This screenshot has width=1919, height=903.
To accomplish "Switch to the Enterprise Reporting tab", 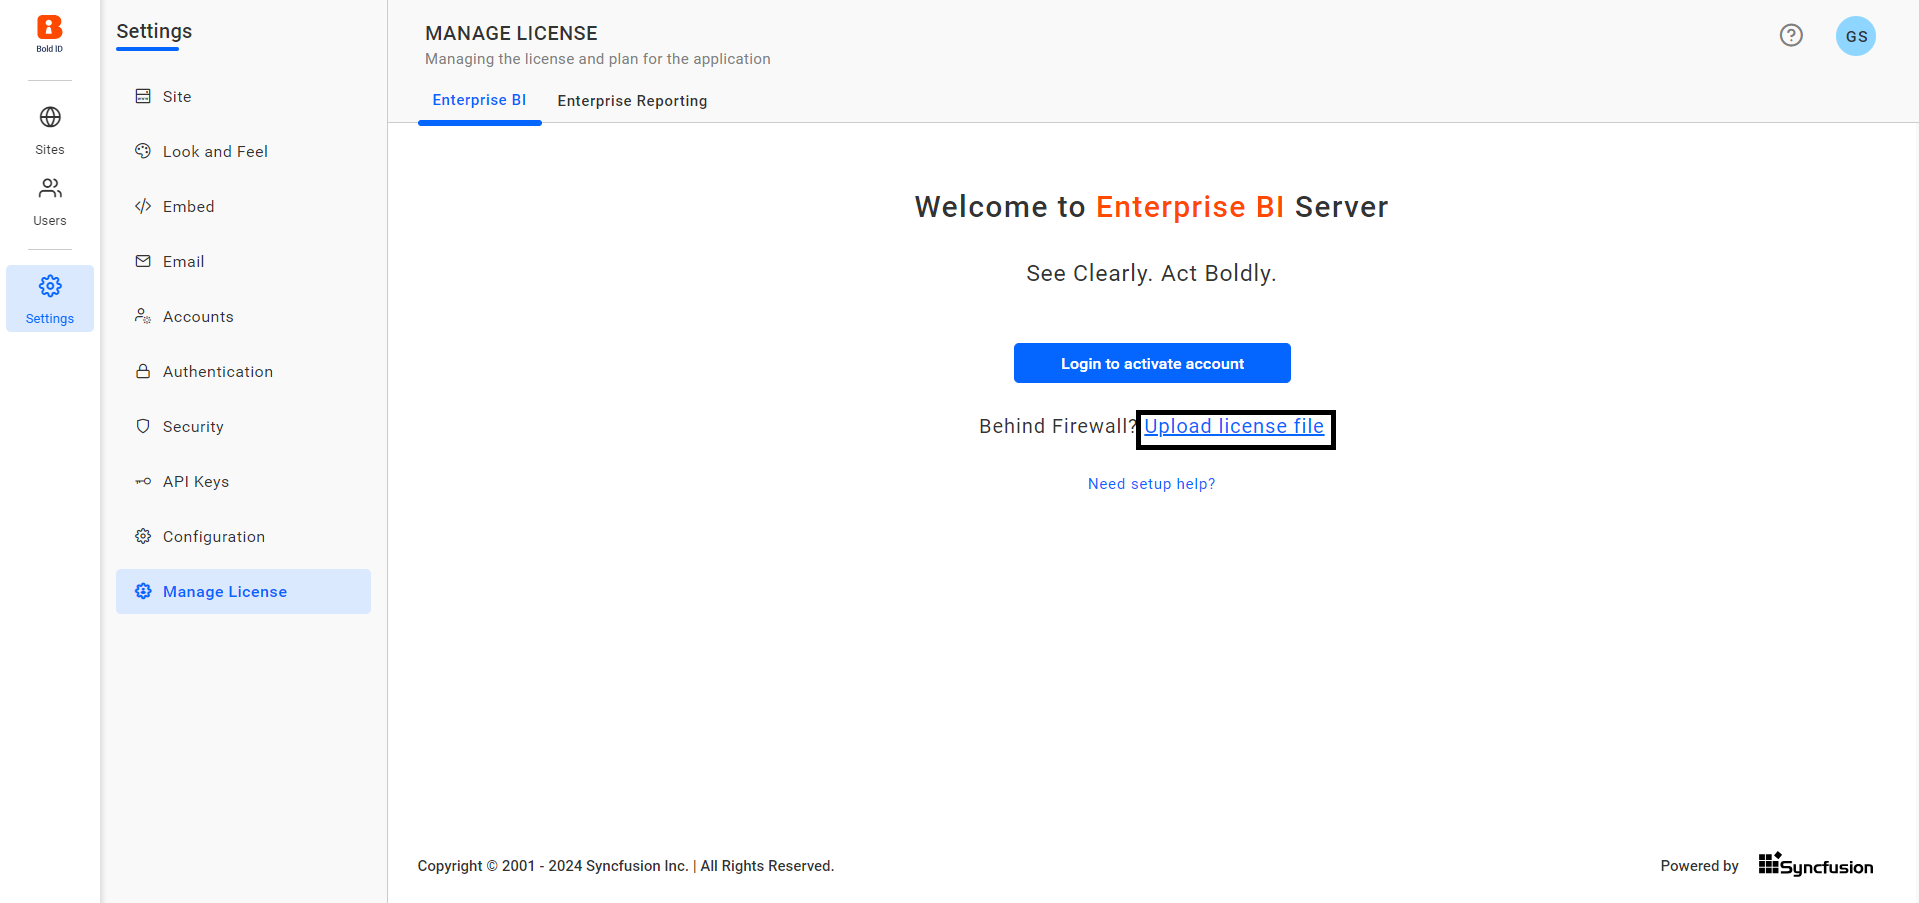I will [x=632, y=100].
